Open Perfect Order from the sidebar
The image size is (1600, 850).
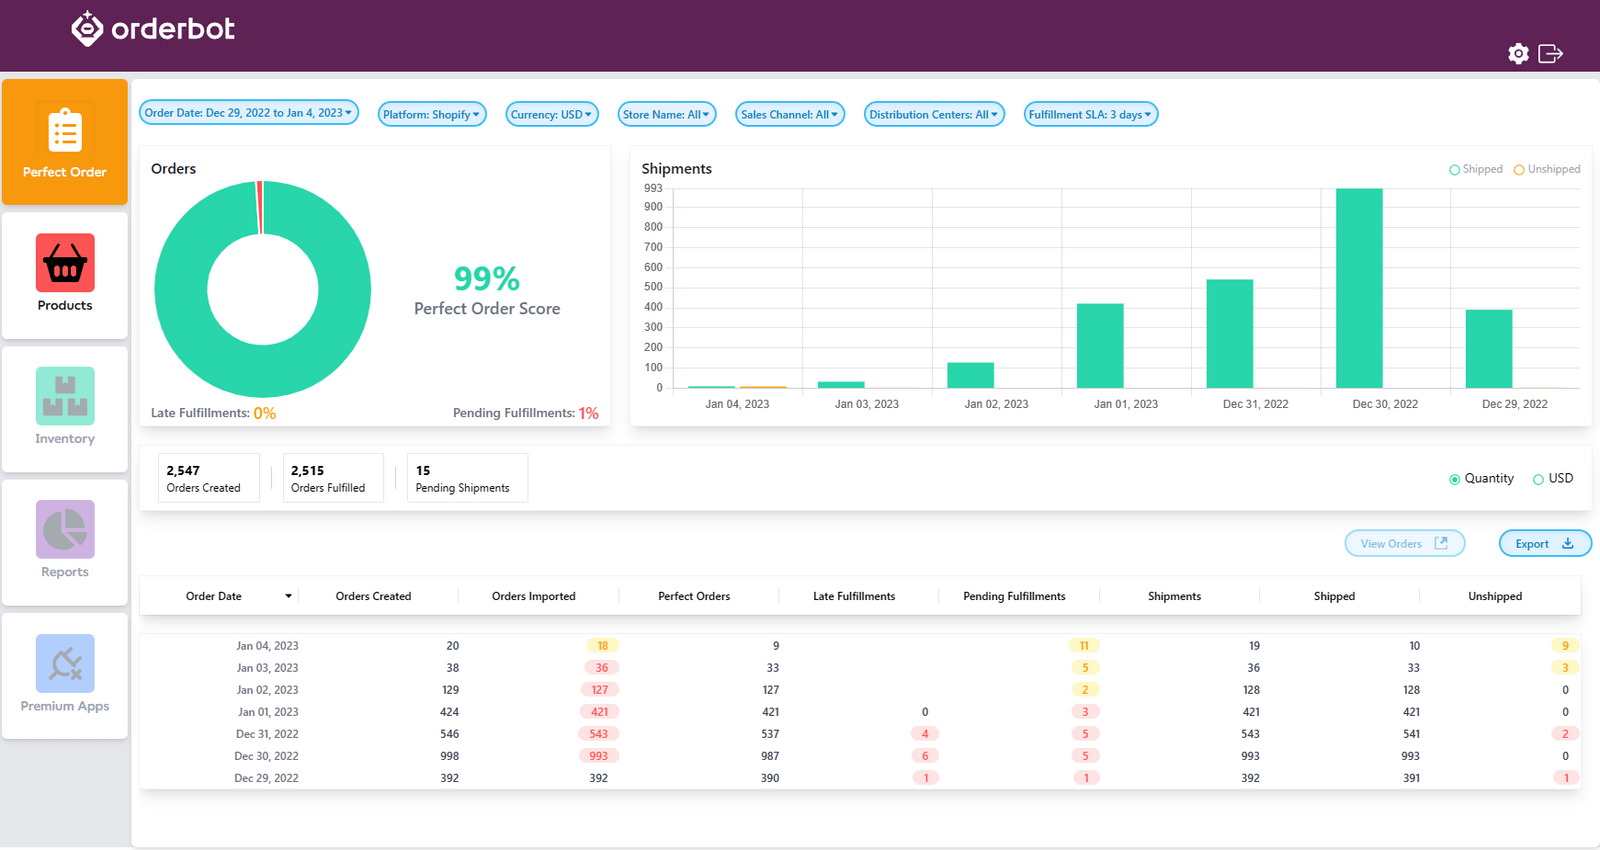click(65, 142)
